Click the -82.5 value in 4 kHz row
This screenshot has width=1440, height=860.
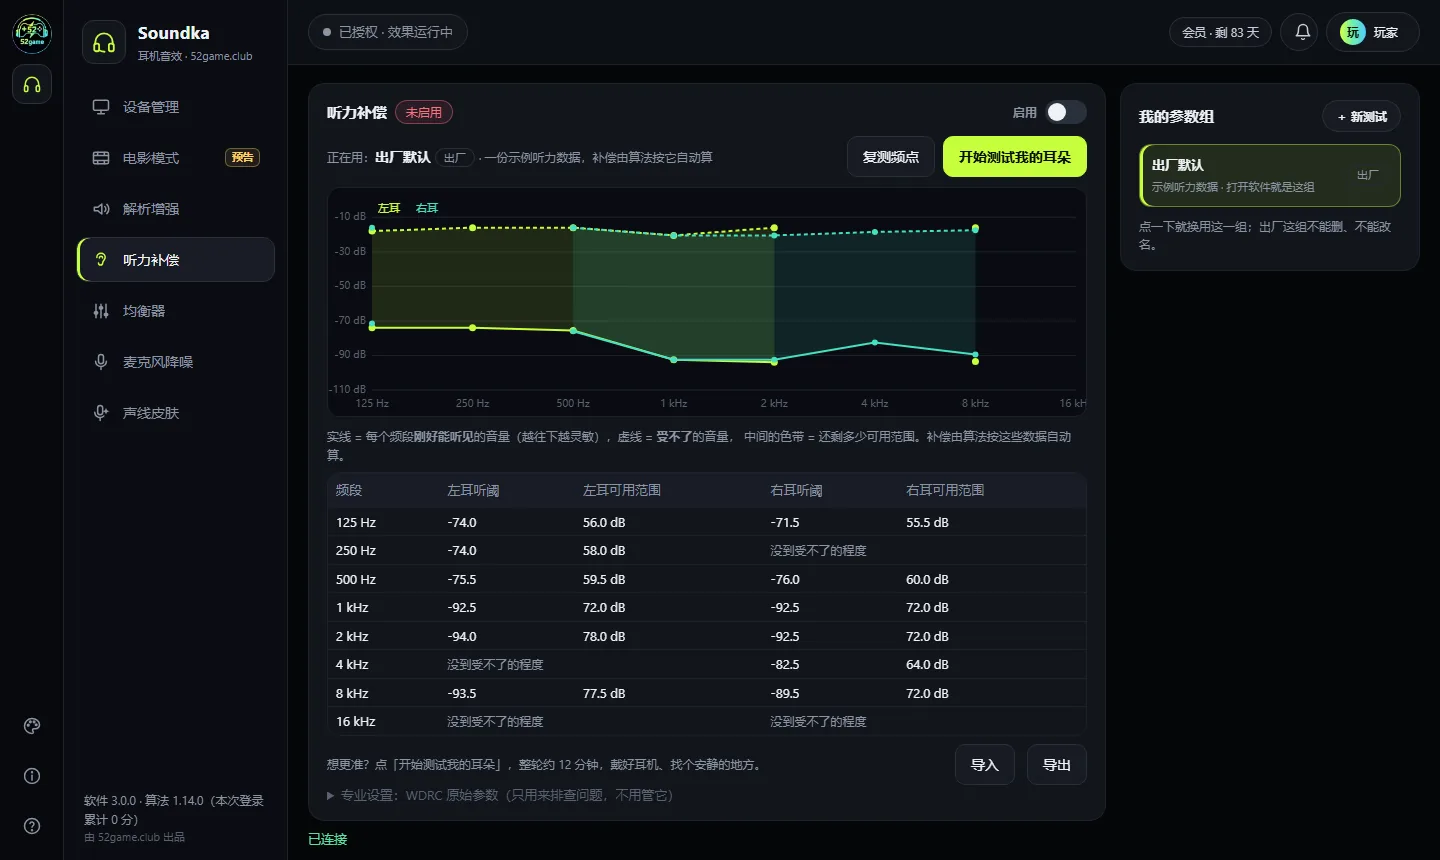[x=785, y=665]
